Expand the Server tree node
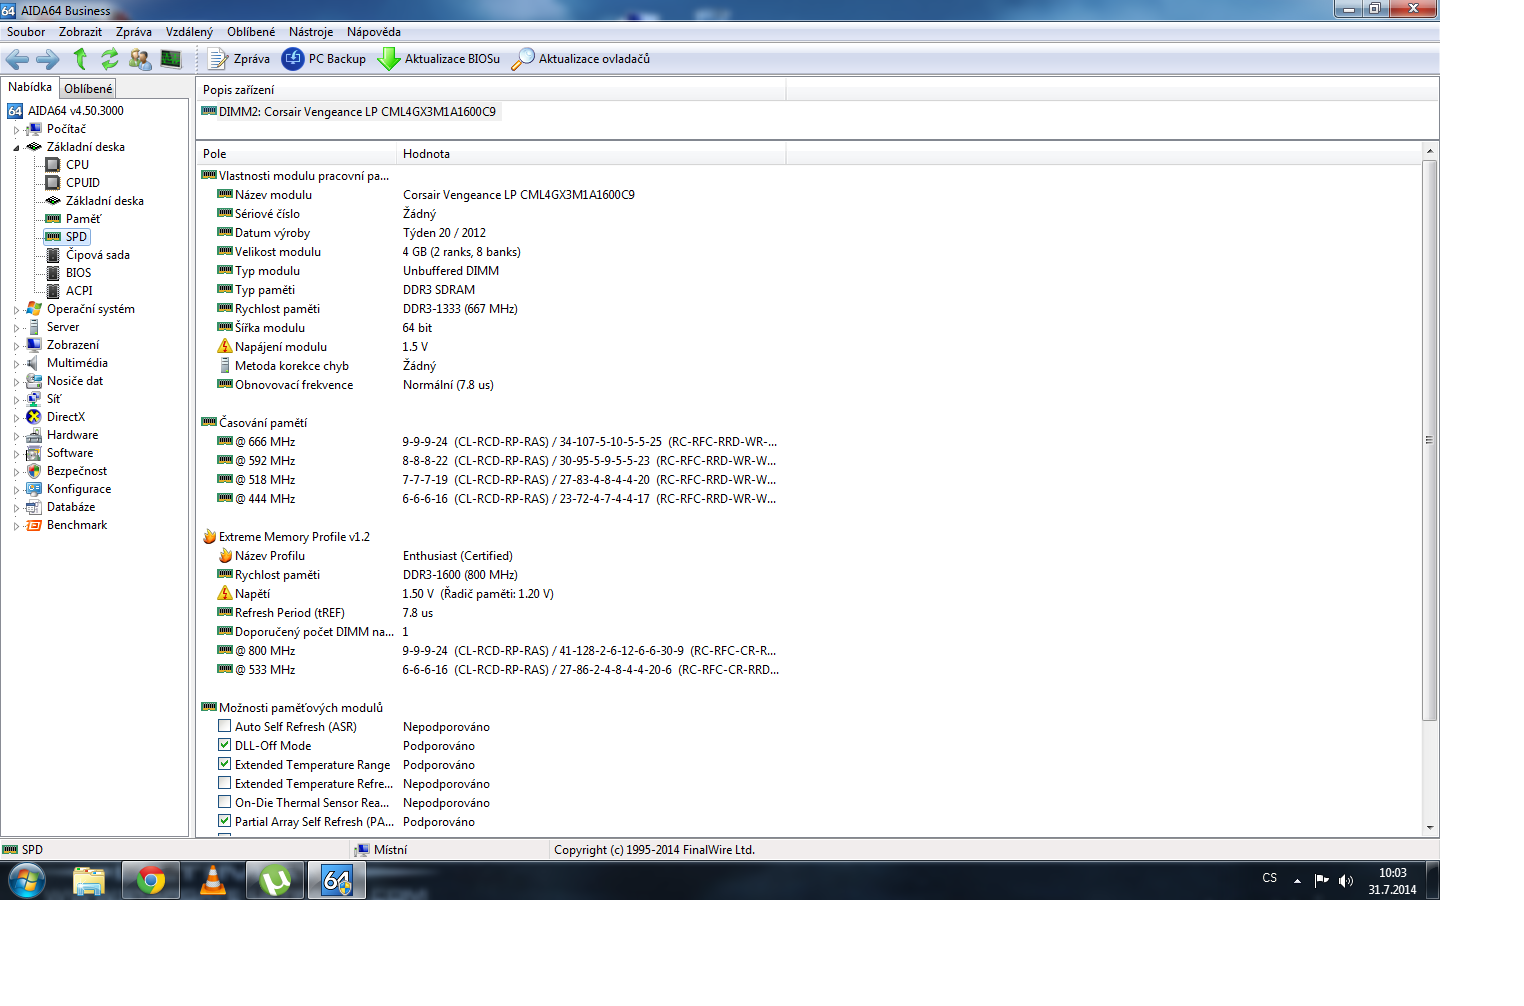The width and height of the screenshot is (1524, 1006). click(x=16, y=328)
